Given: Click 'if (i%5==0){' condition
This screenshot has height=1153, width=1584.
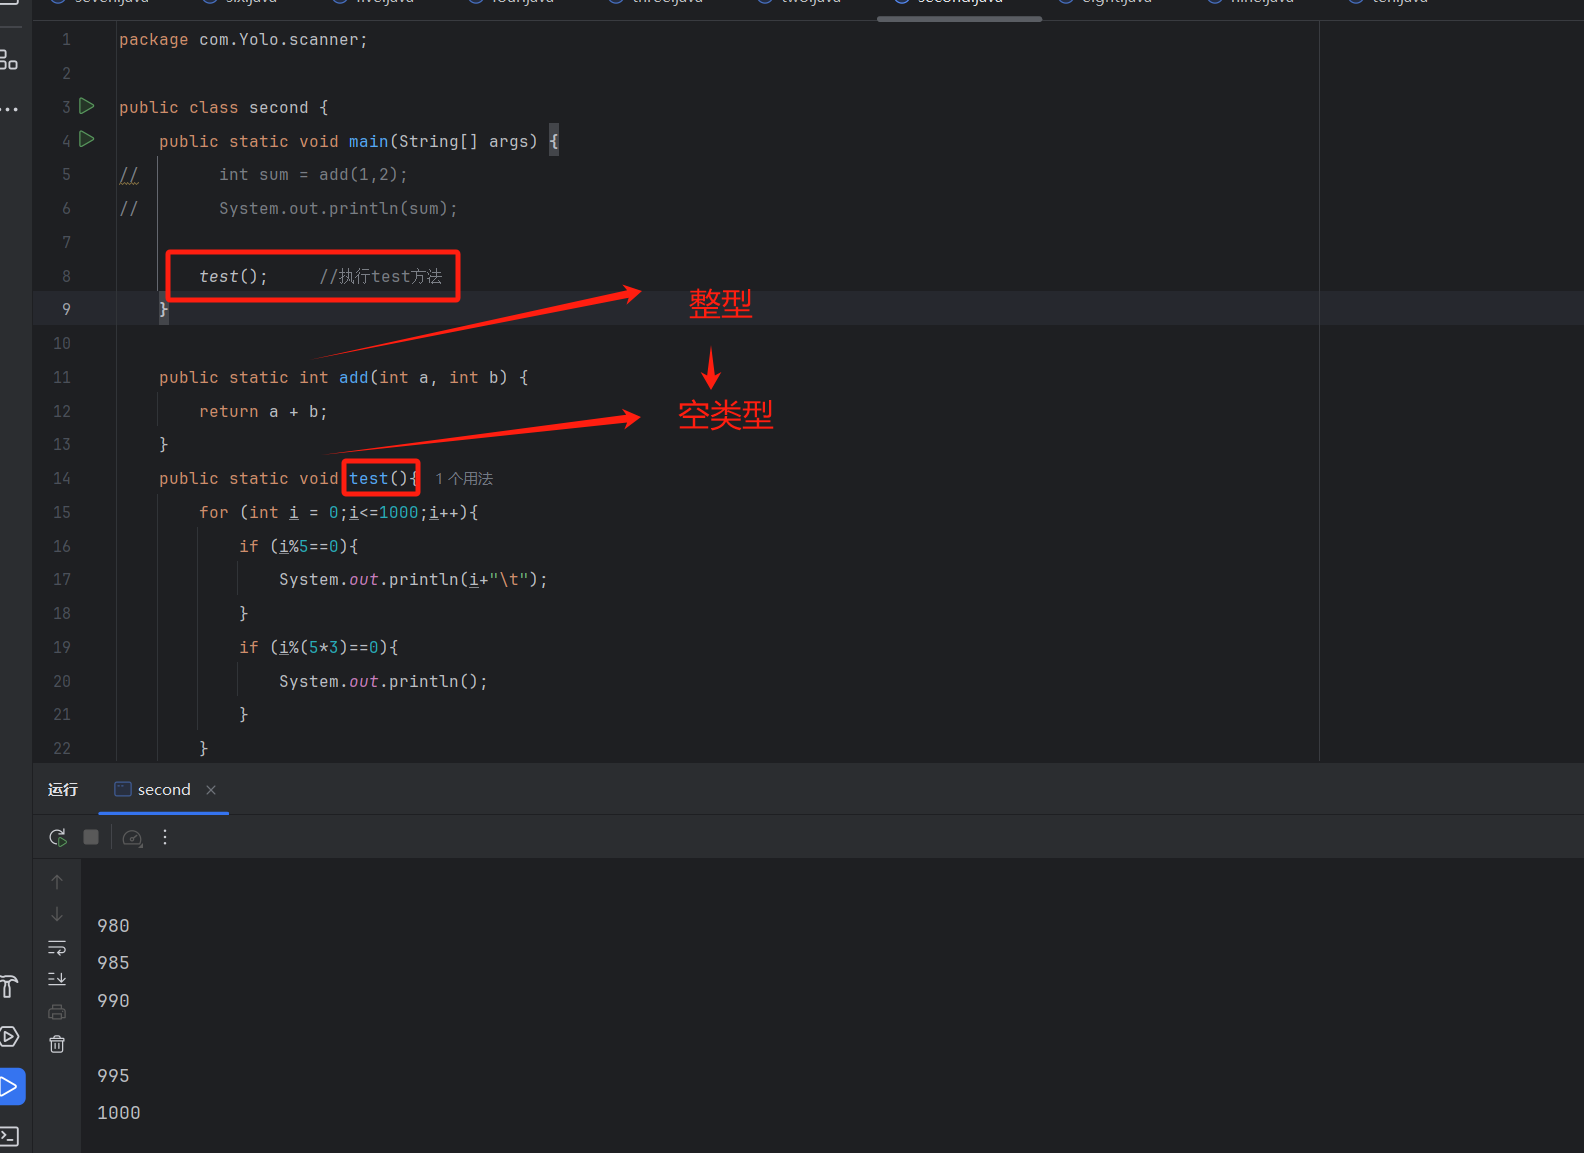Looking at the screenshot, I should click(x=298, y=547).
